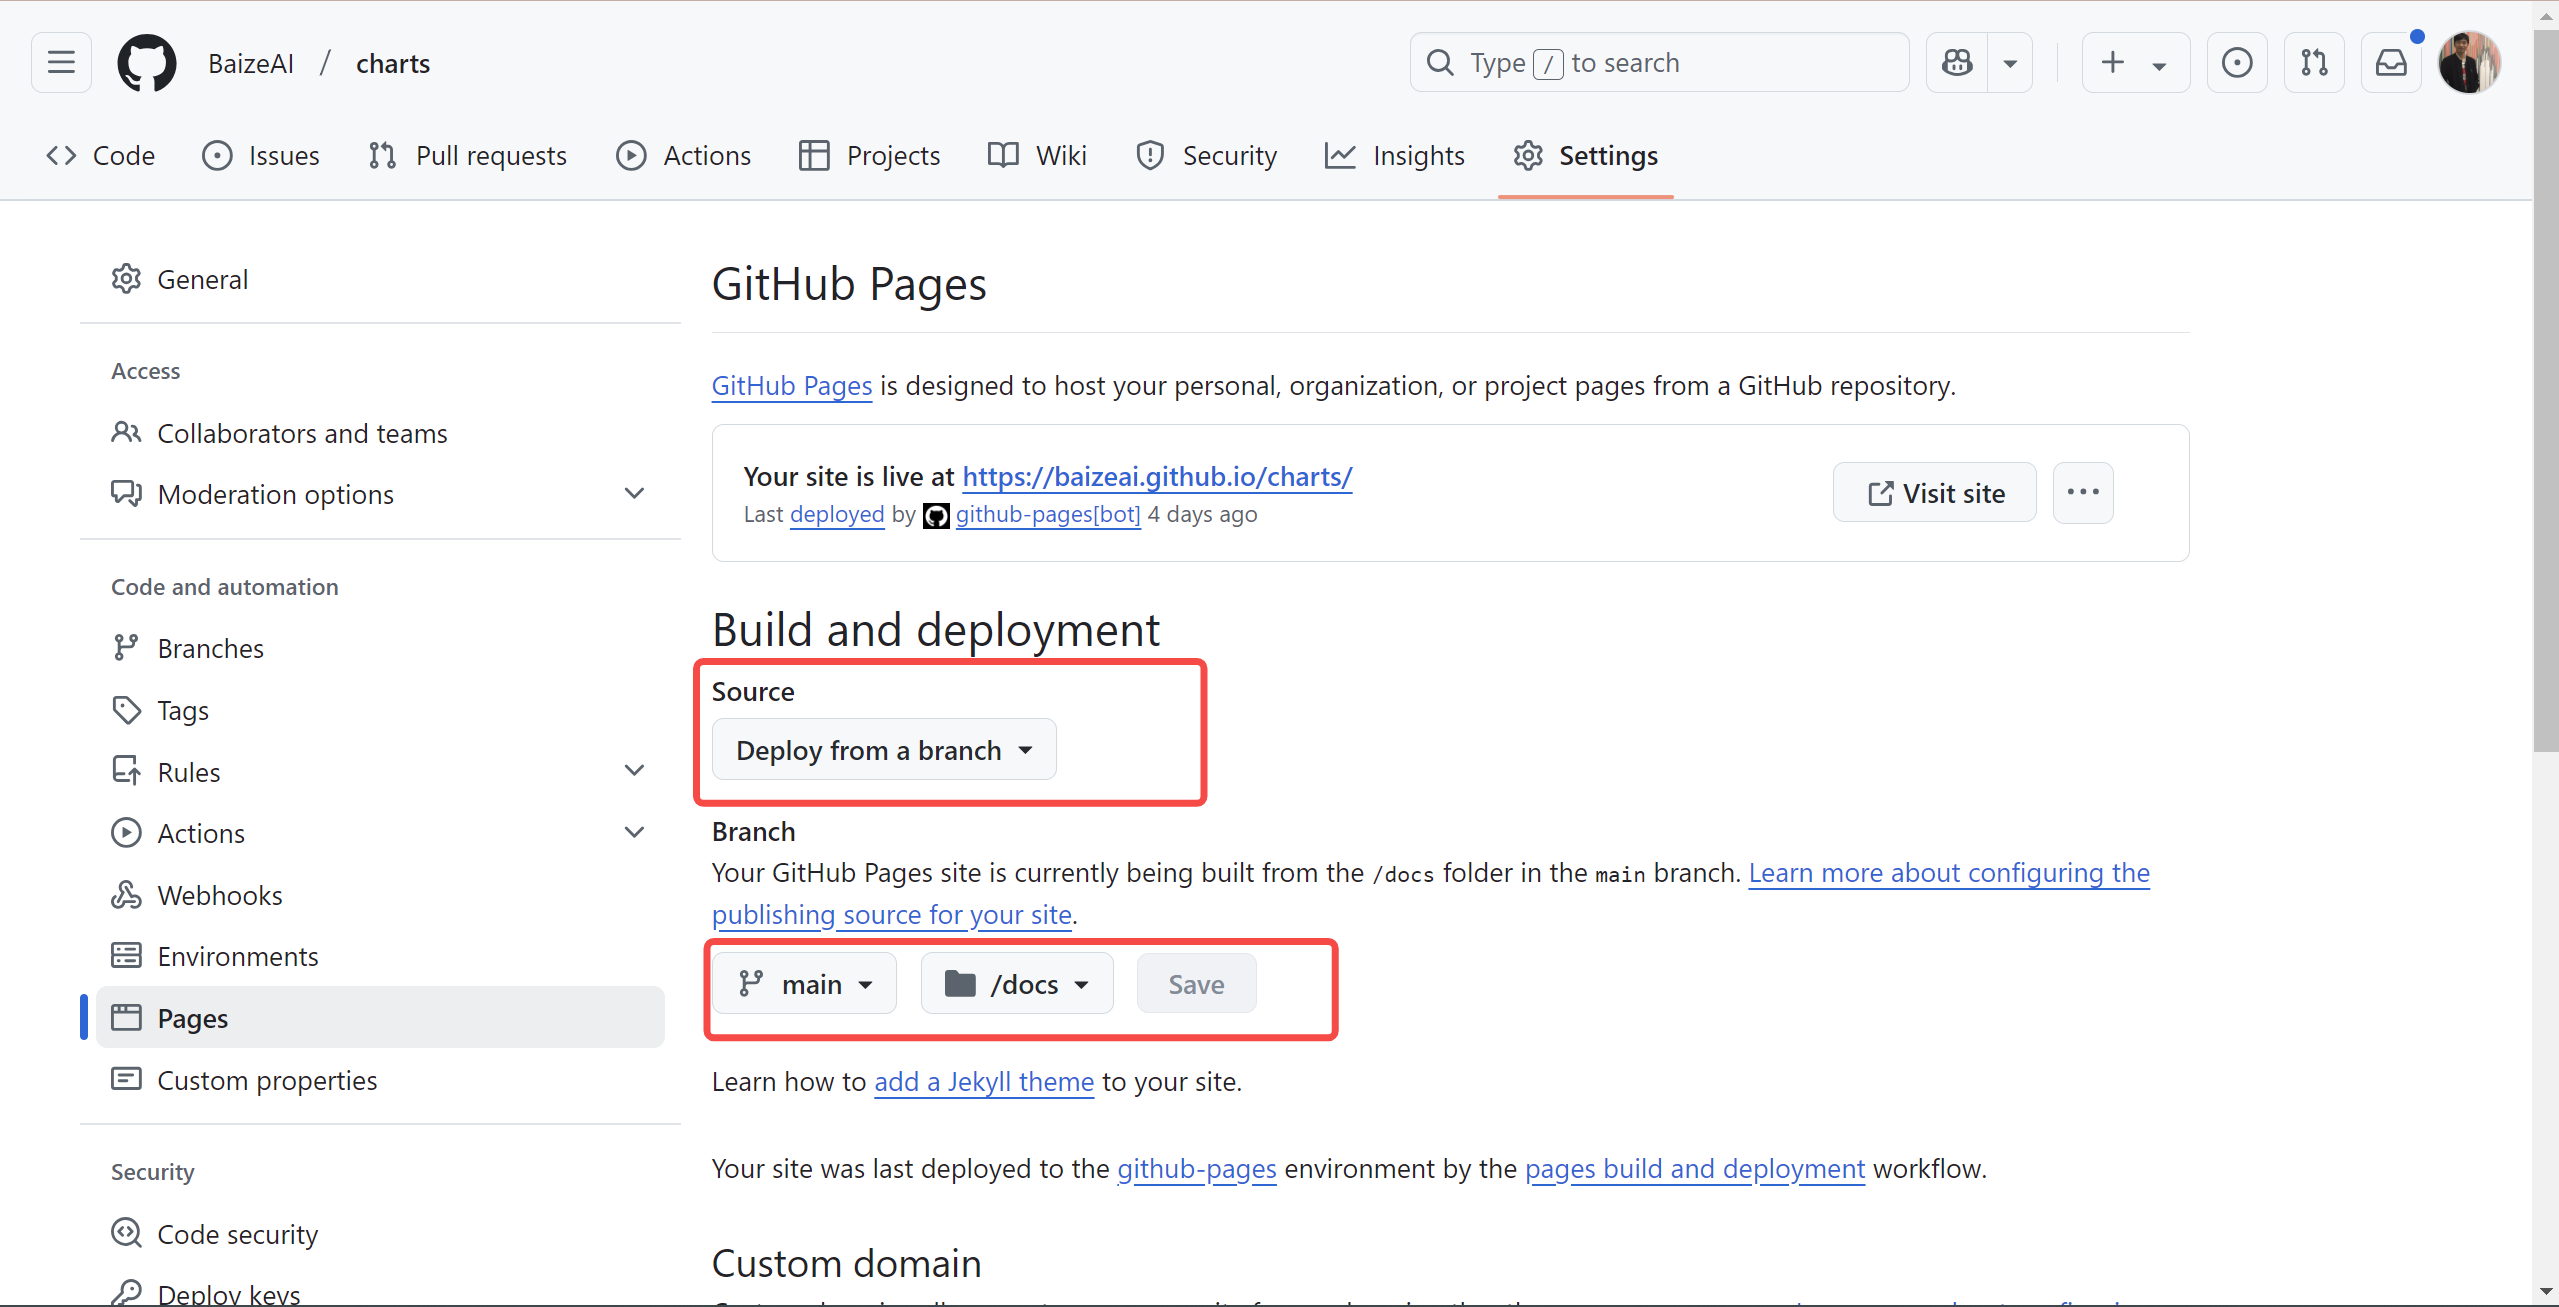Open pages build and deployment workflow link
Viewport: 2559px width, 1307px height.
[x=1695, y=1169]
